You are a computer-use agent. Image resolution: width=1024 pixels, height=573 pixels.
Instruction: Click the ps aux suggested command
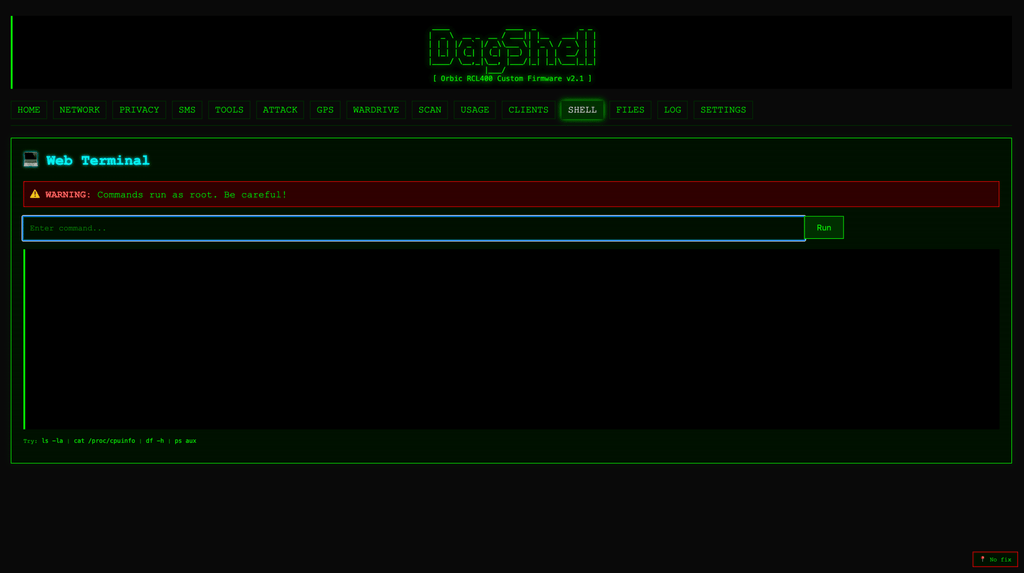[185, 441]
